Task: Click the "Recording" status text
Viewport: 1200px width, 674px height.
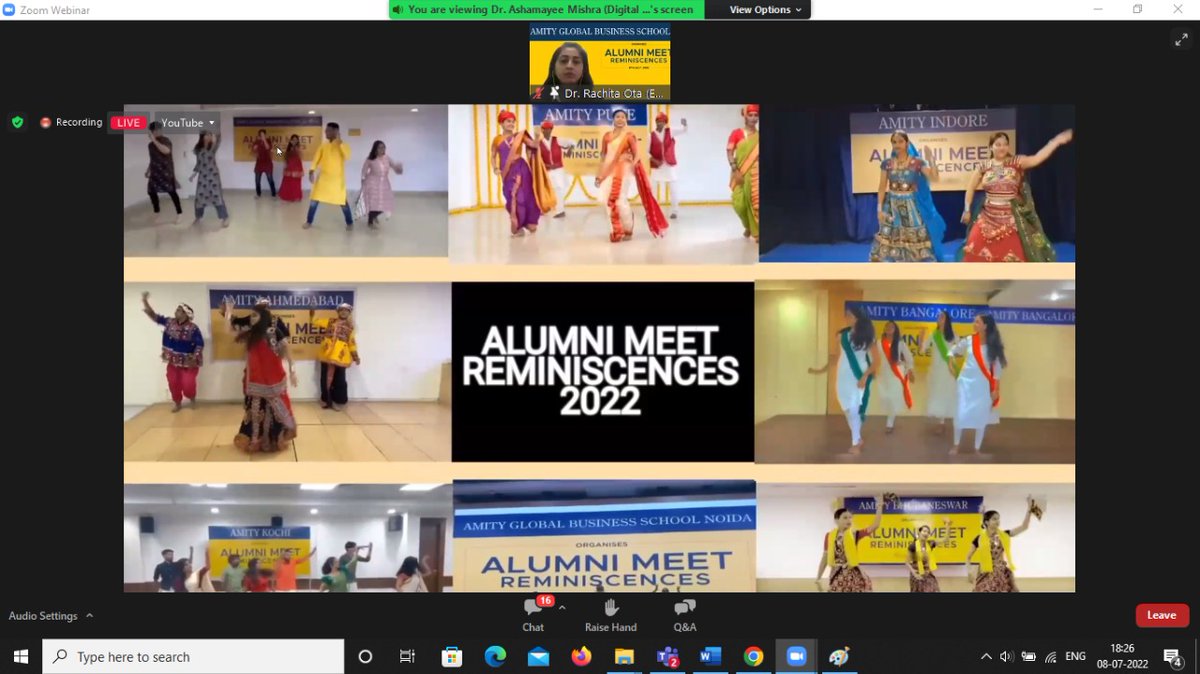Action: (x=79, y=123)
